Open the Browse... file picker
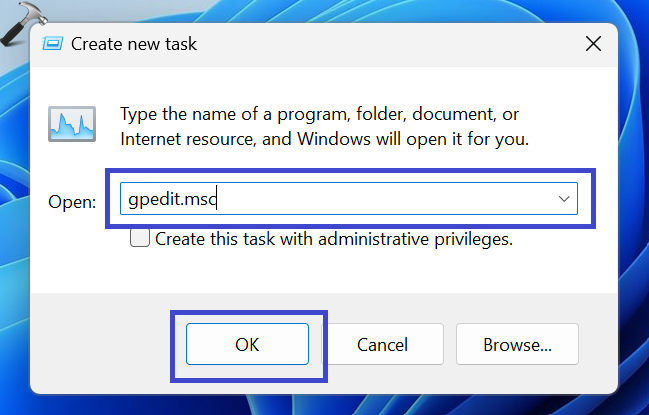 point(517,345)
